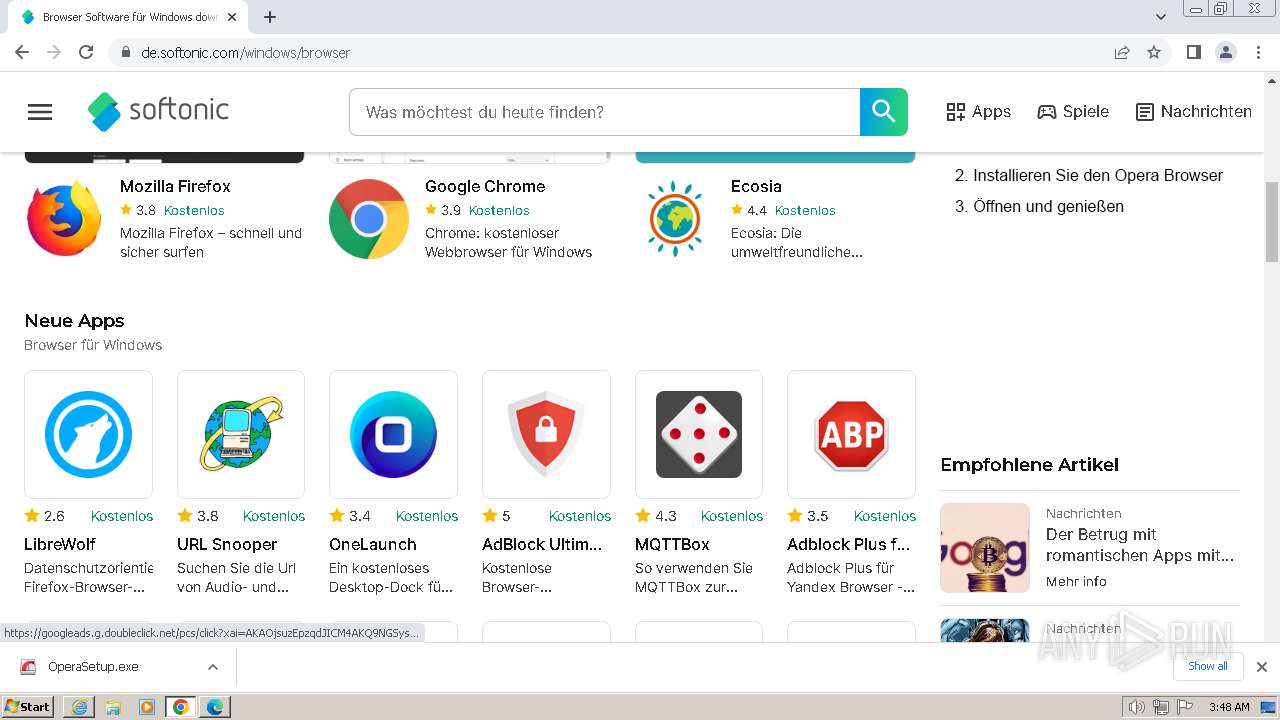The image size is (1280, 720).
Task: Click 'Öffnen und genießen' step text
Action: 1048,206
